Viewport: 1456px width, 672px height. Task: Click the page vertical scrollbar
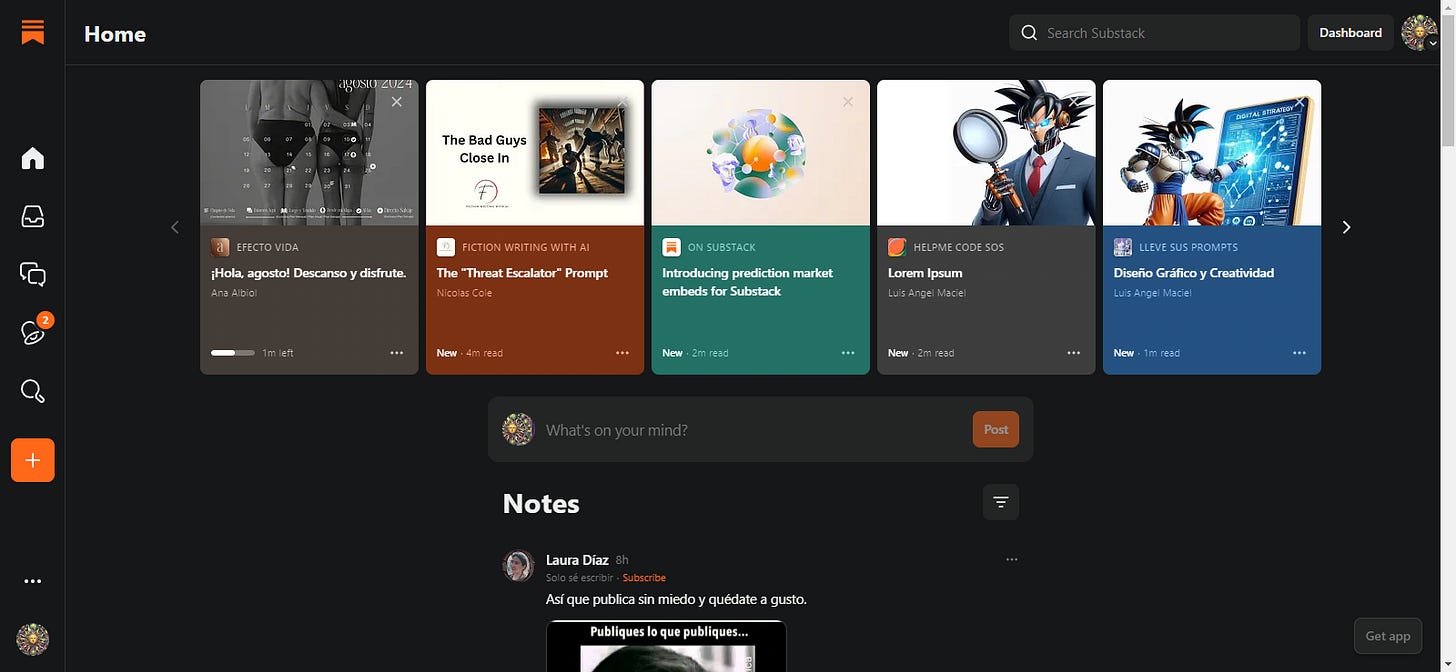tap(1447, 80)
